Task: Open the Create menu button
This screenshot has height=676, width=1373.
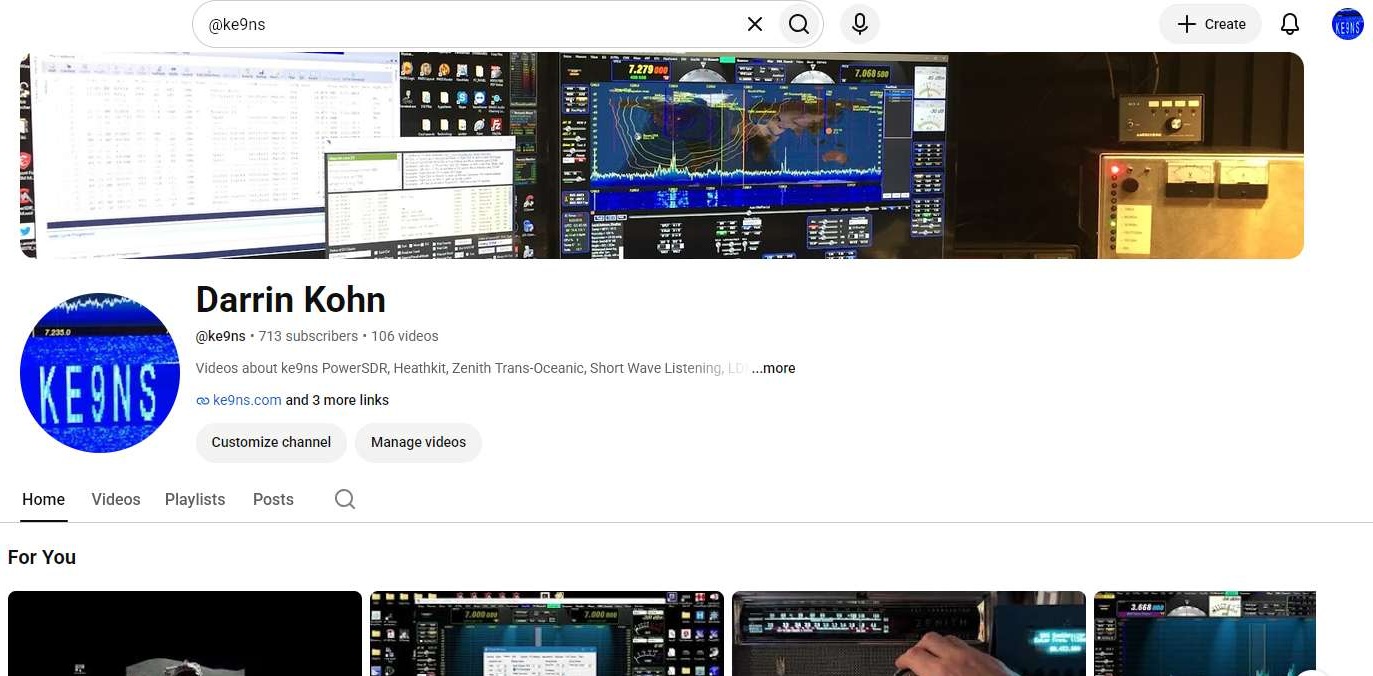Action: (1210, 24)
